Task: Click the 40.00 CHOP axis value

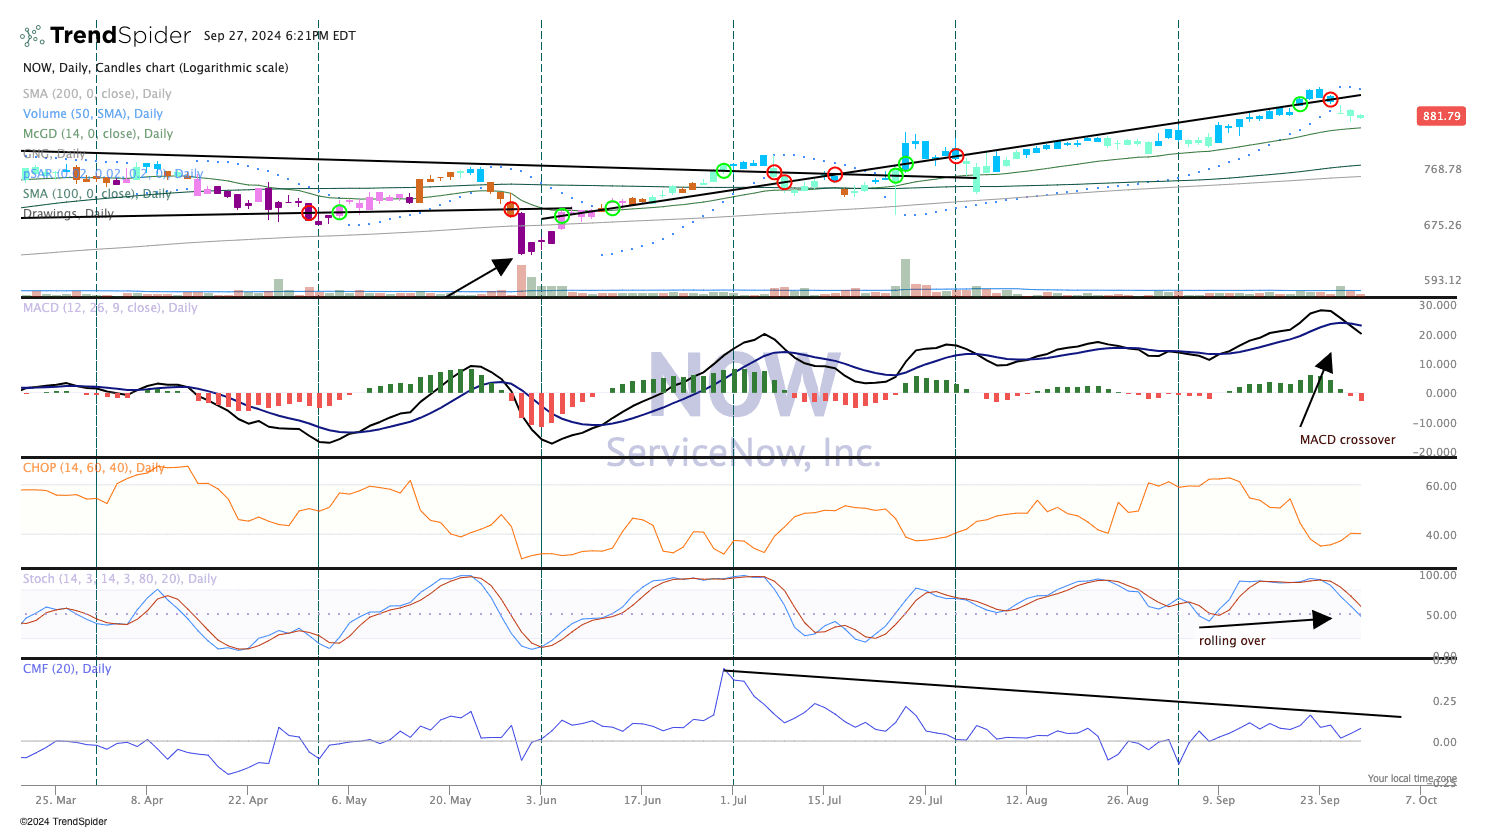Action: click(x=1441, y=536)
